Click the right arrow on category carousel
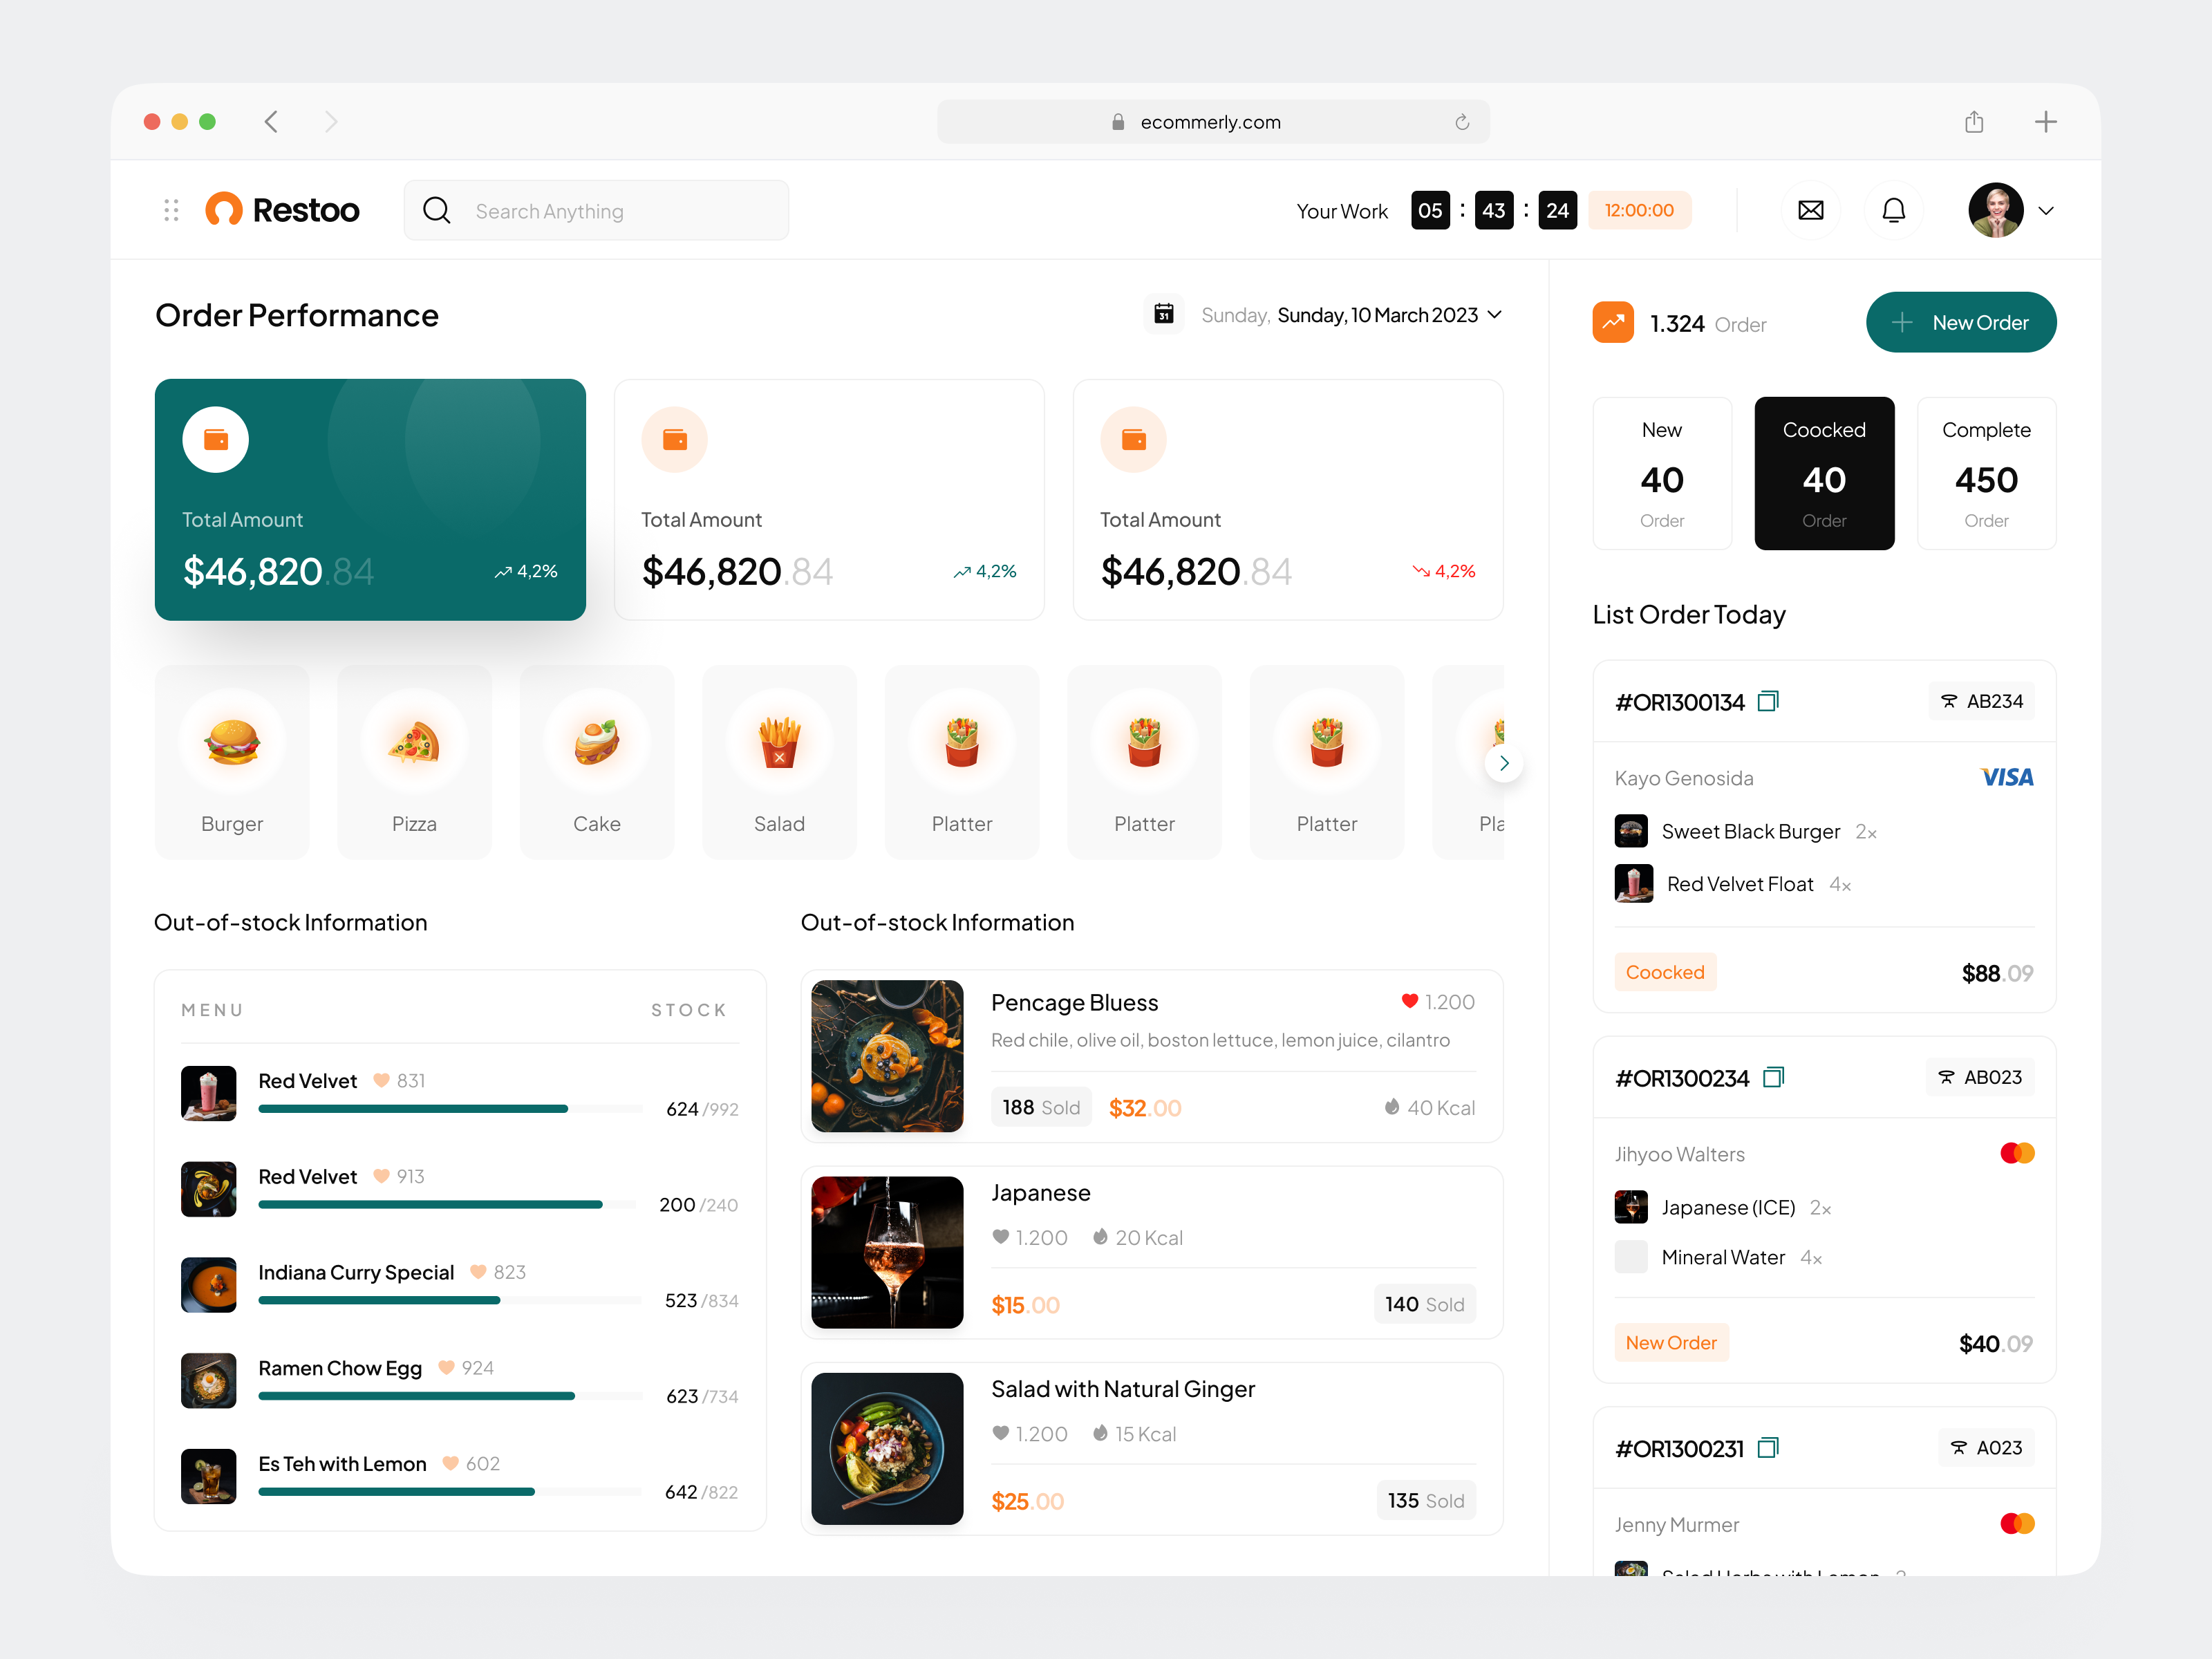The width and height of the screenshot is (2212, 1659). tap(1504, 762)
